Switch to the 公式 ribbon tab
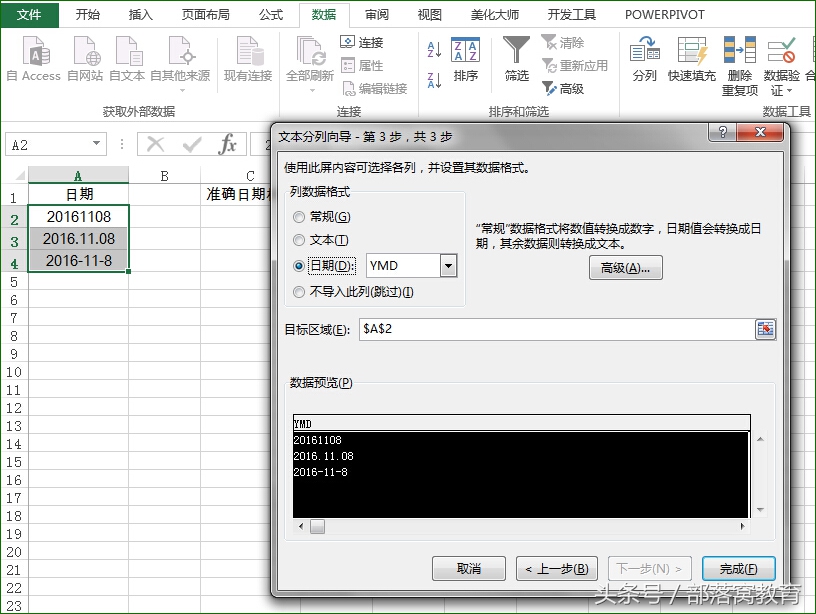Viewport: 816px width, 614px height. click(x=271, y=15)
